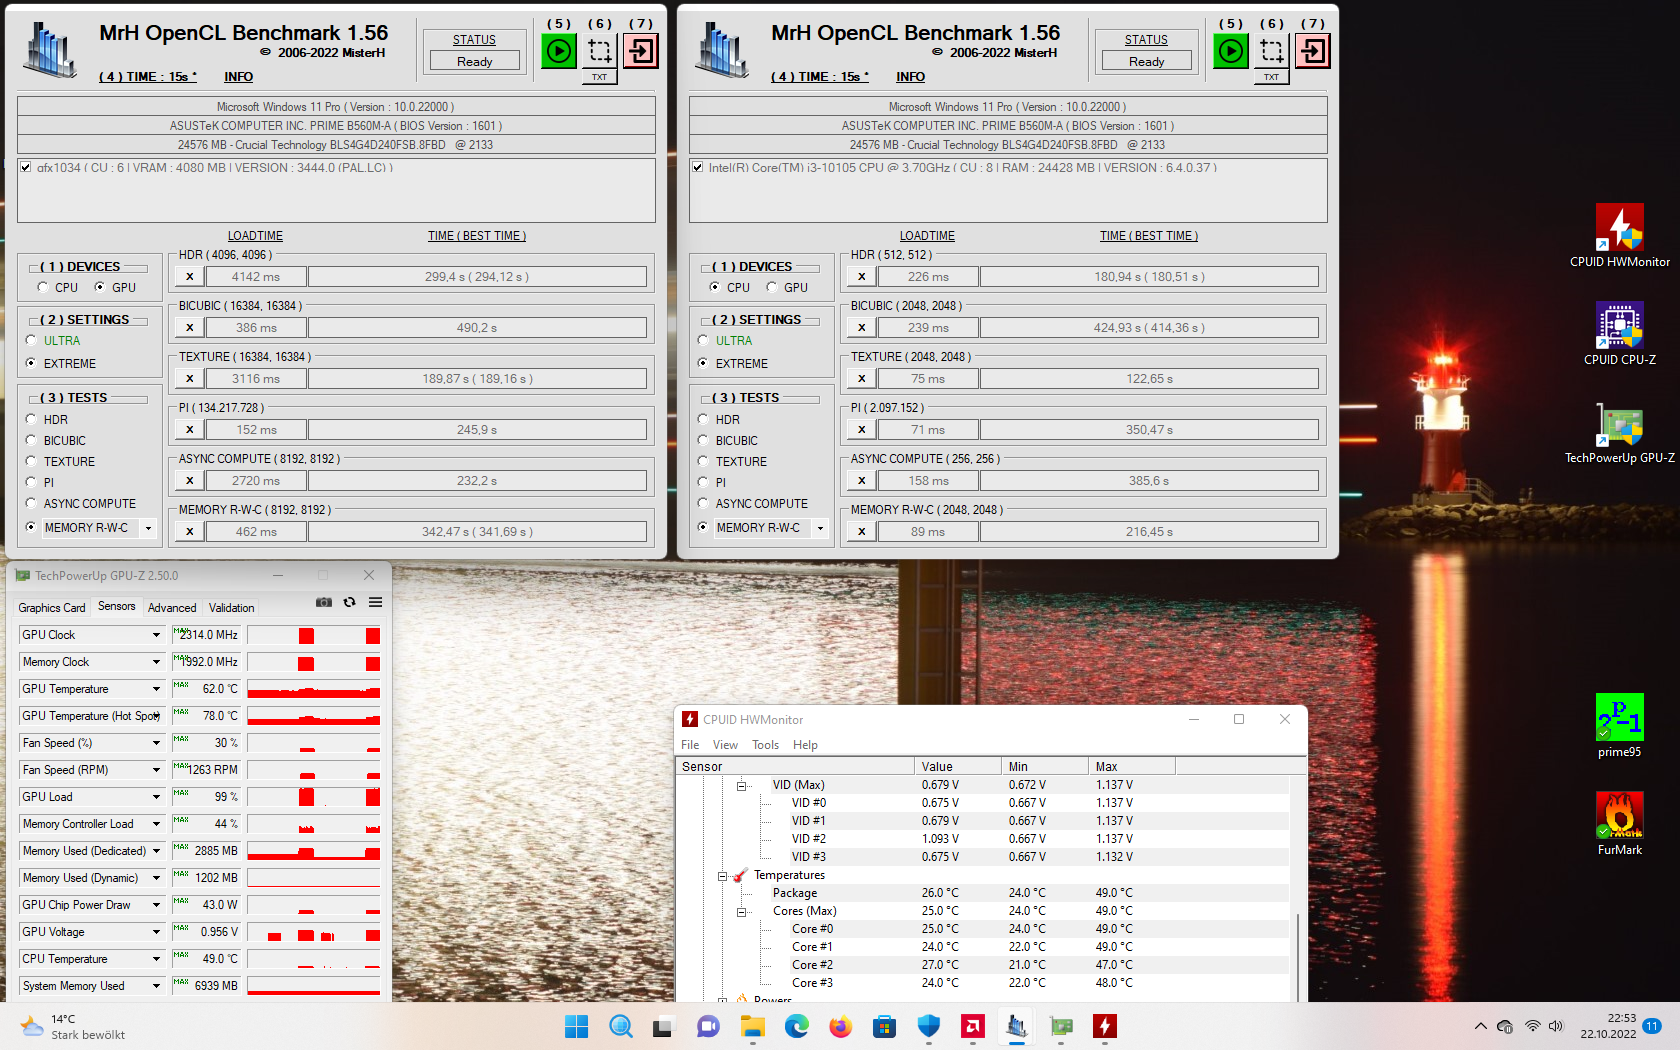Screen dimensions: 1680x1050
Task: Collapse VID (Max) tree node in HWMonitor
Action: click(x=742, y=786)
